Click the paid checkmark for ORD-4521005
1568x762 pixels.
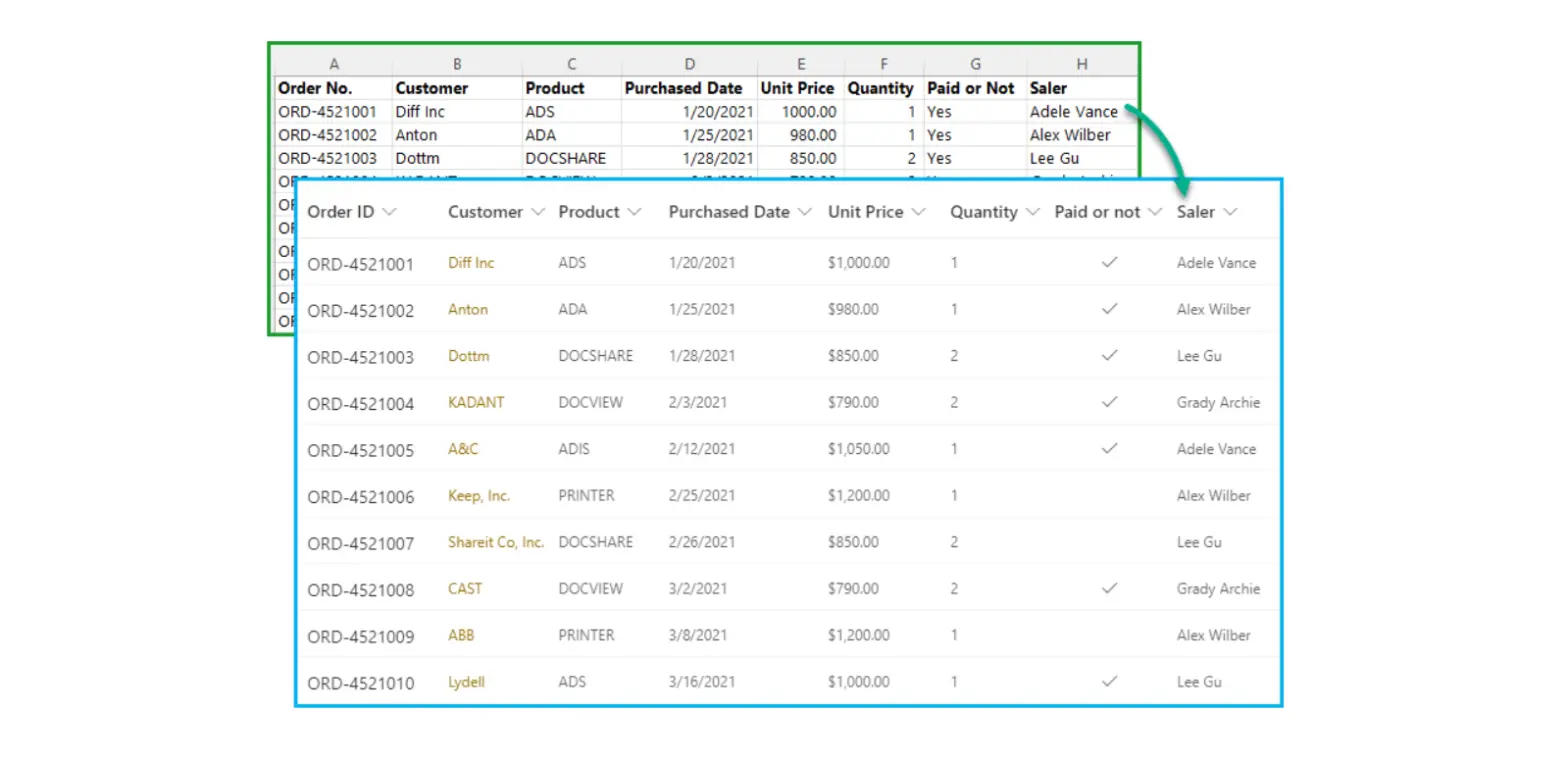(1109, 449)
